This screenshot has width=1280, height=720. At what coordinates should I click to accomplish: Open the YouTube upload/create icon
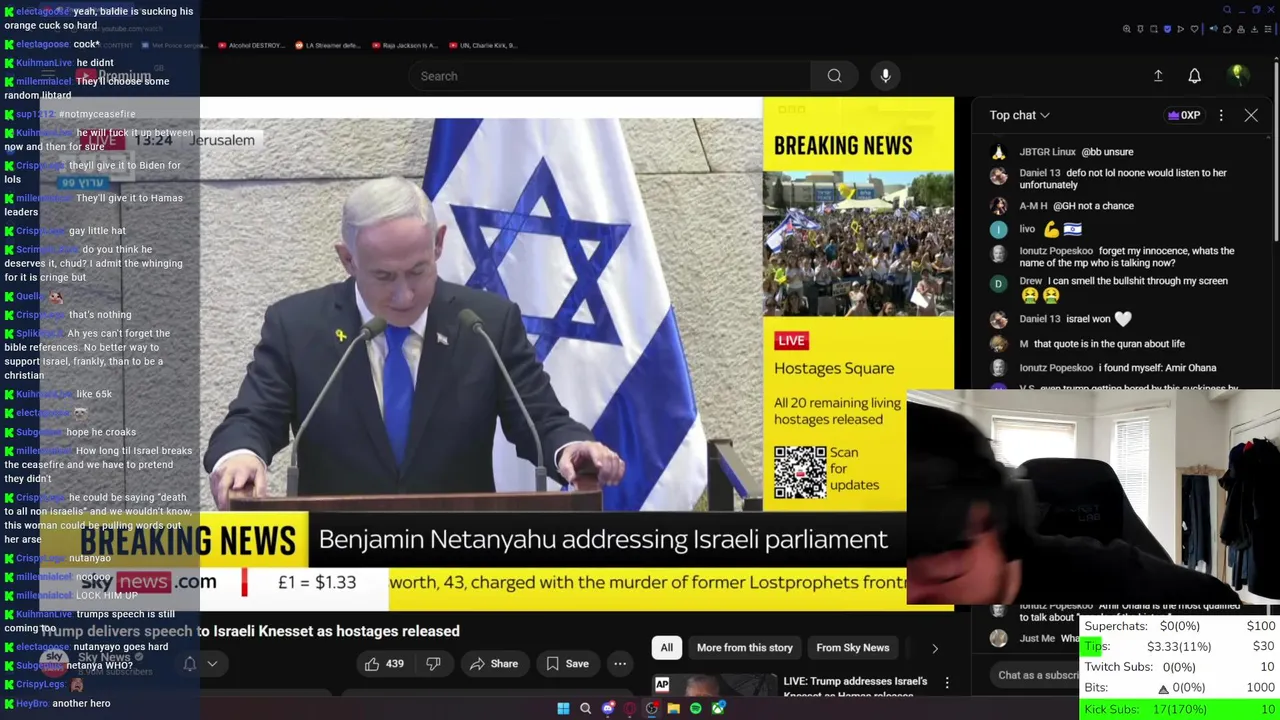pos(1158,76)
